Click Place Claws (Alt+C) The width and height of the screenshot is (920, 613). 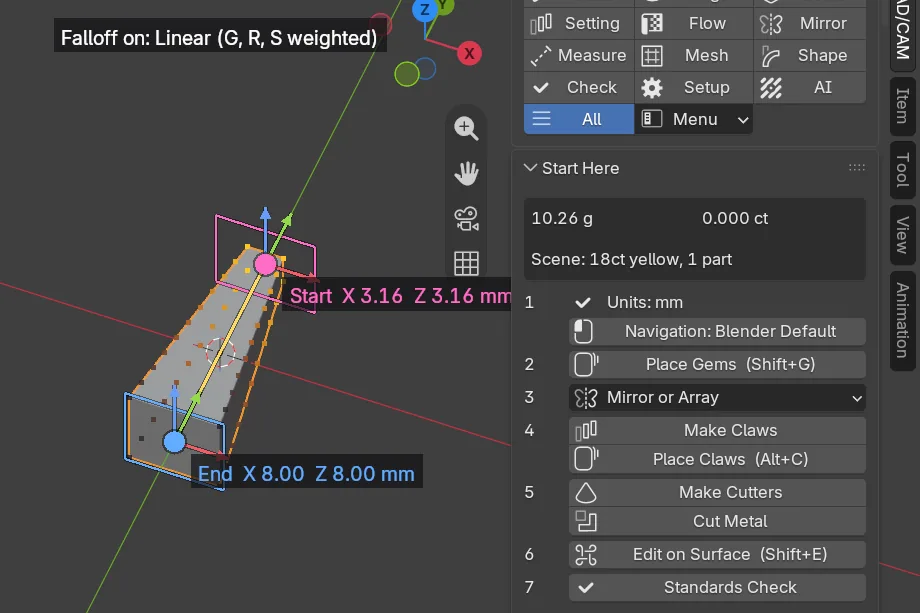pos(717,459)
